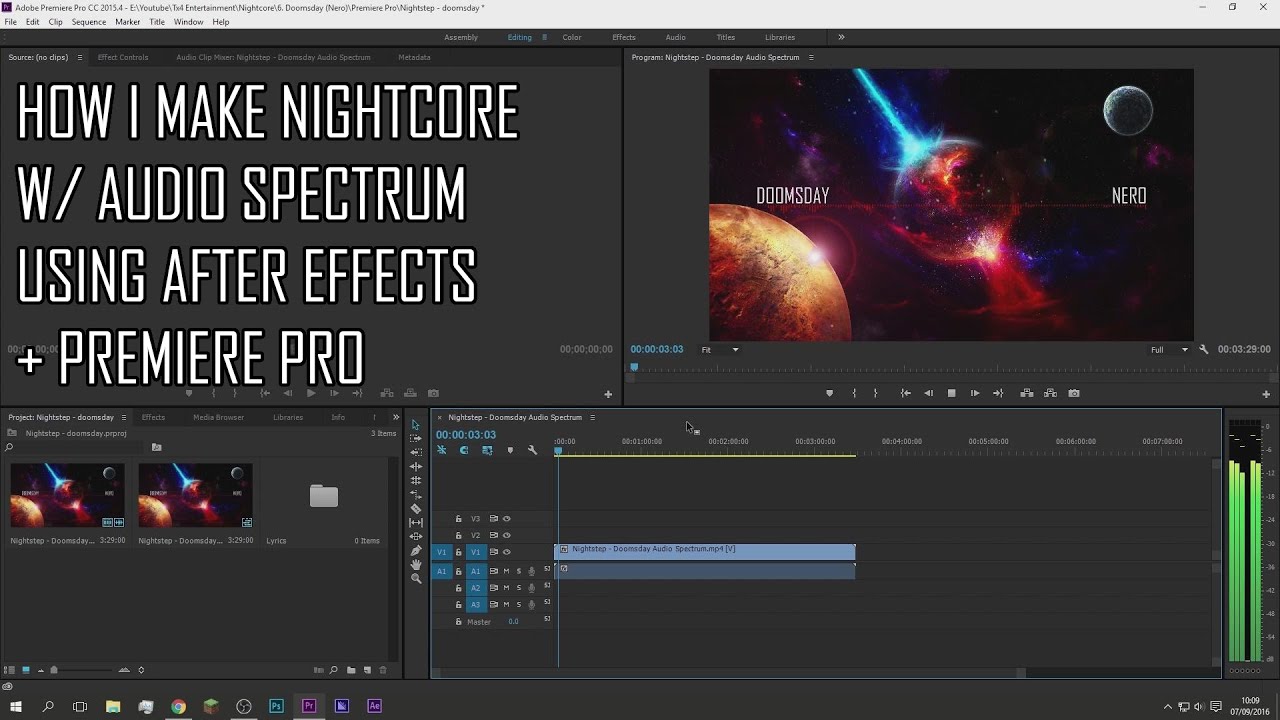The height and width of the screenshot is (720, 1280).
Task: Show overflow workspaces chevron
Action: [x=841, y=37]
